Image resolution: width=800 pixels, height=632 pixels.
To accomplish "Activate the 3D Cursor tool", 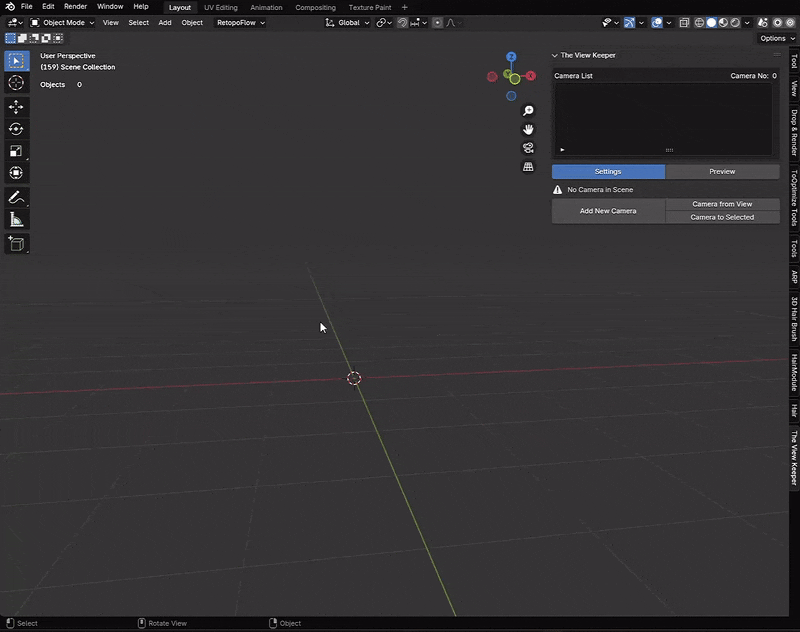I will 16,83.
